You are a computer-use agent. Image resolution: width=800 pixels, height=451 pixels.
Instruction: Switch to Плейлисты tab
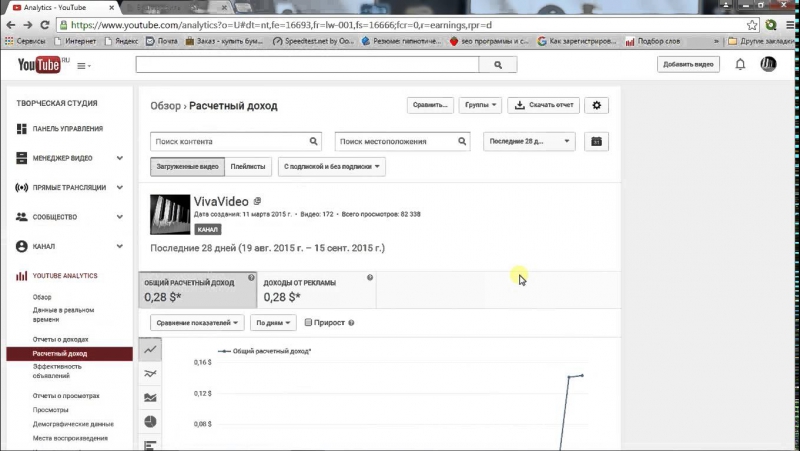coord(248,167)
